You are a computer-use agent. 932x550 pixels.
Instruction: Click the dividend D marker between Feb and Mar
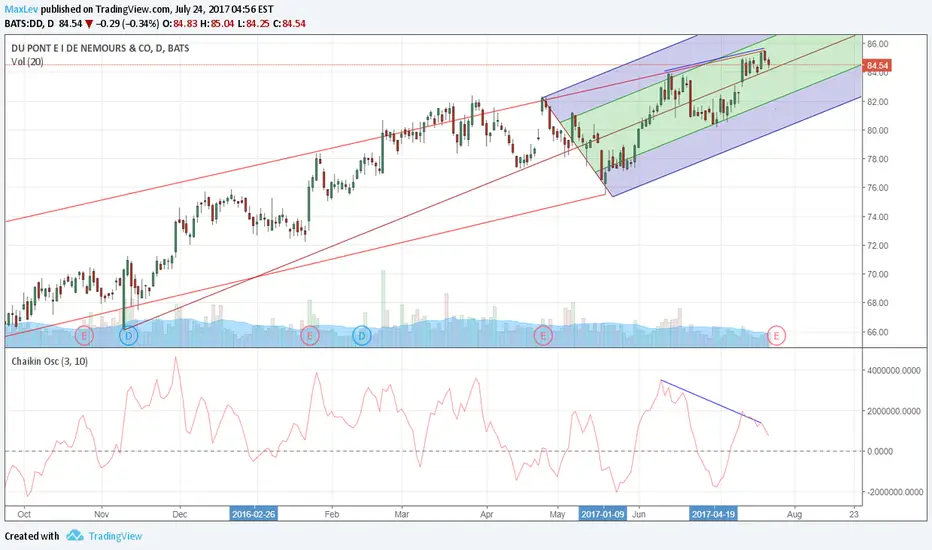pyautogui.click(x=362, y=336)
